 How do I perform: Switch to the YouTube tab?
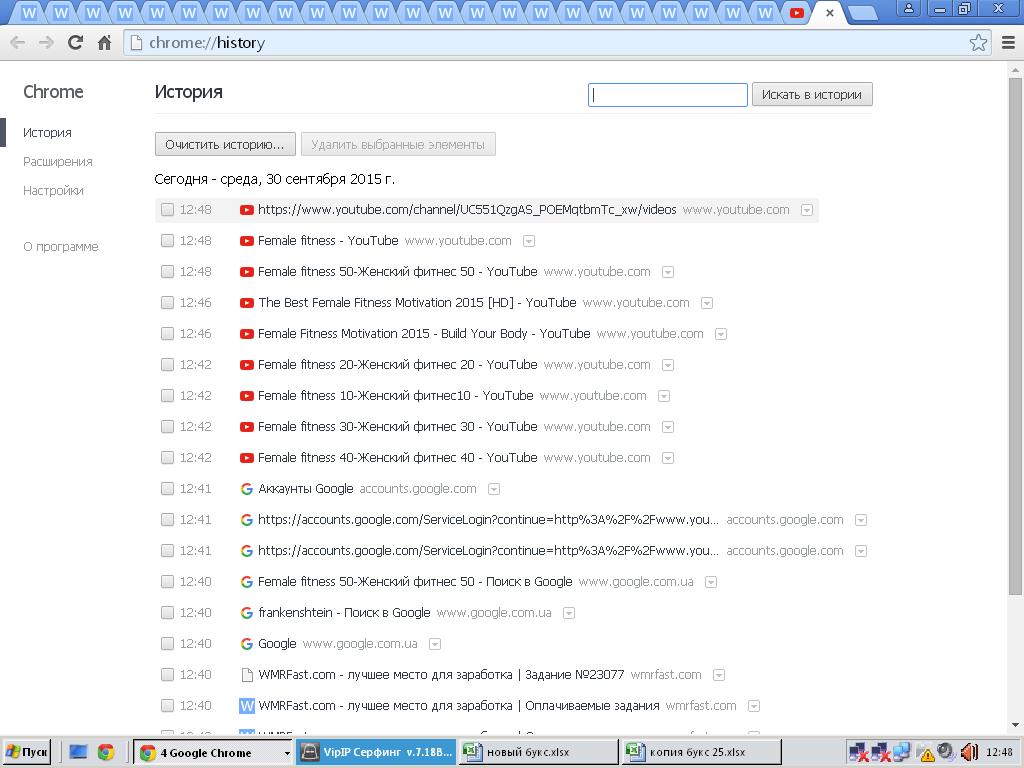[797, 13]
